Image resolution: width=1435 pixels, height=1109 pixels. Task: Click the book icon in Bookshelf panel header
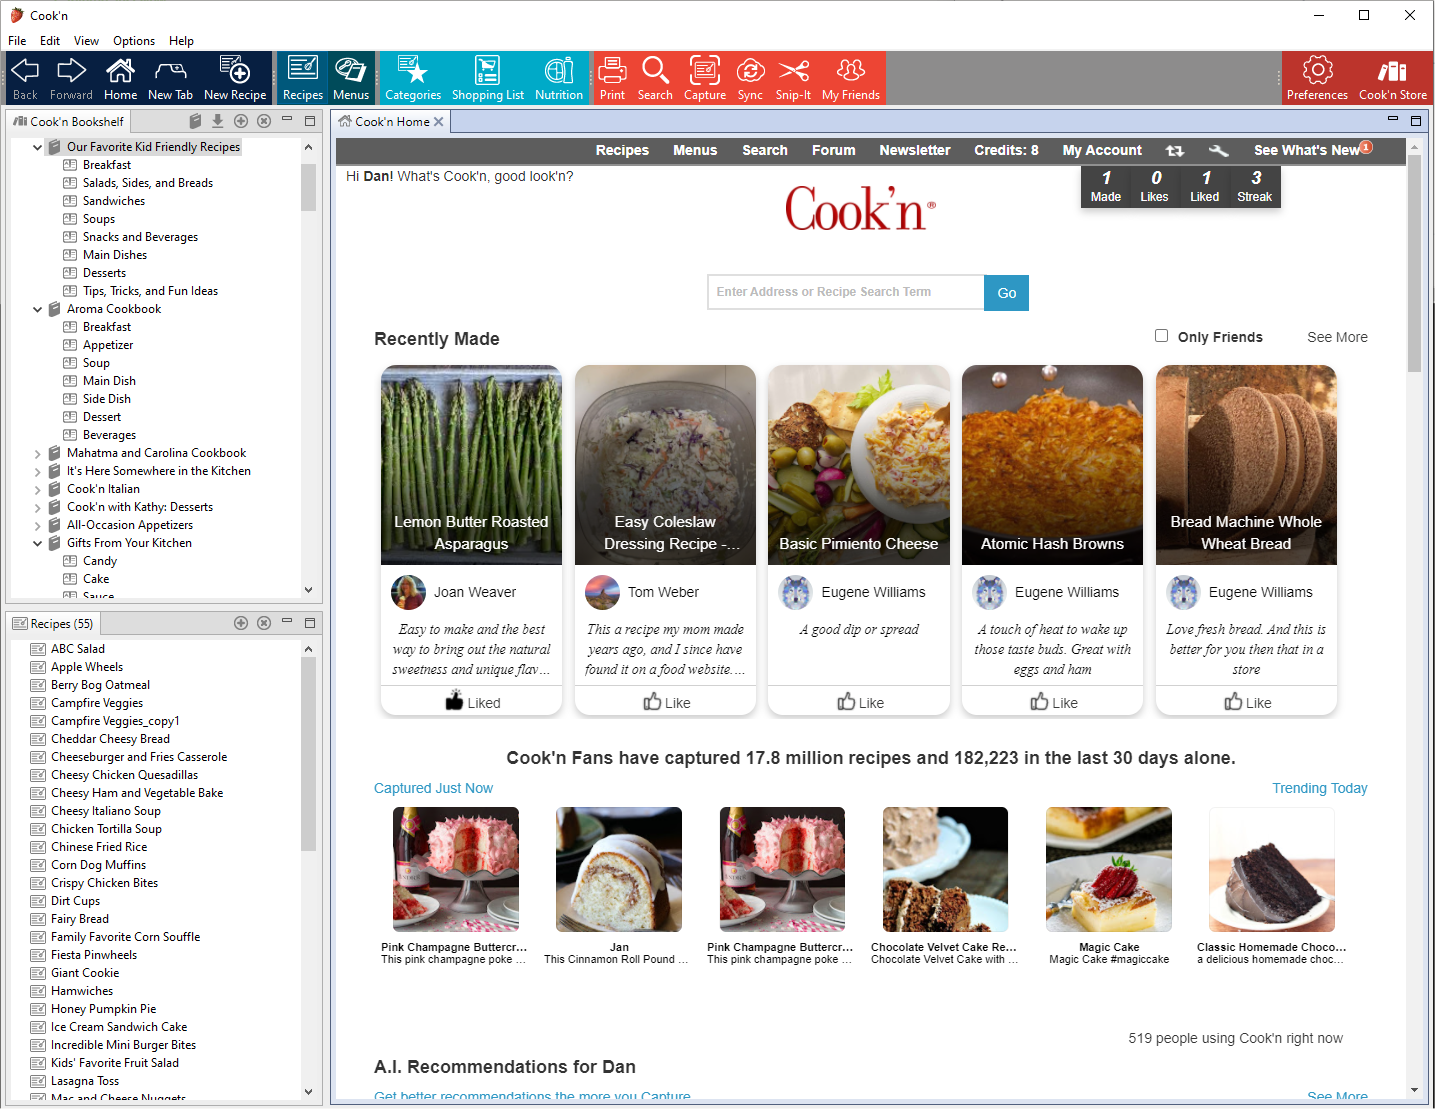(195, 121)
